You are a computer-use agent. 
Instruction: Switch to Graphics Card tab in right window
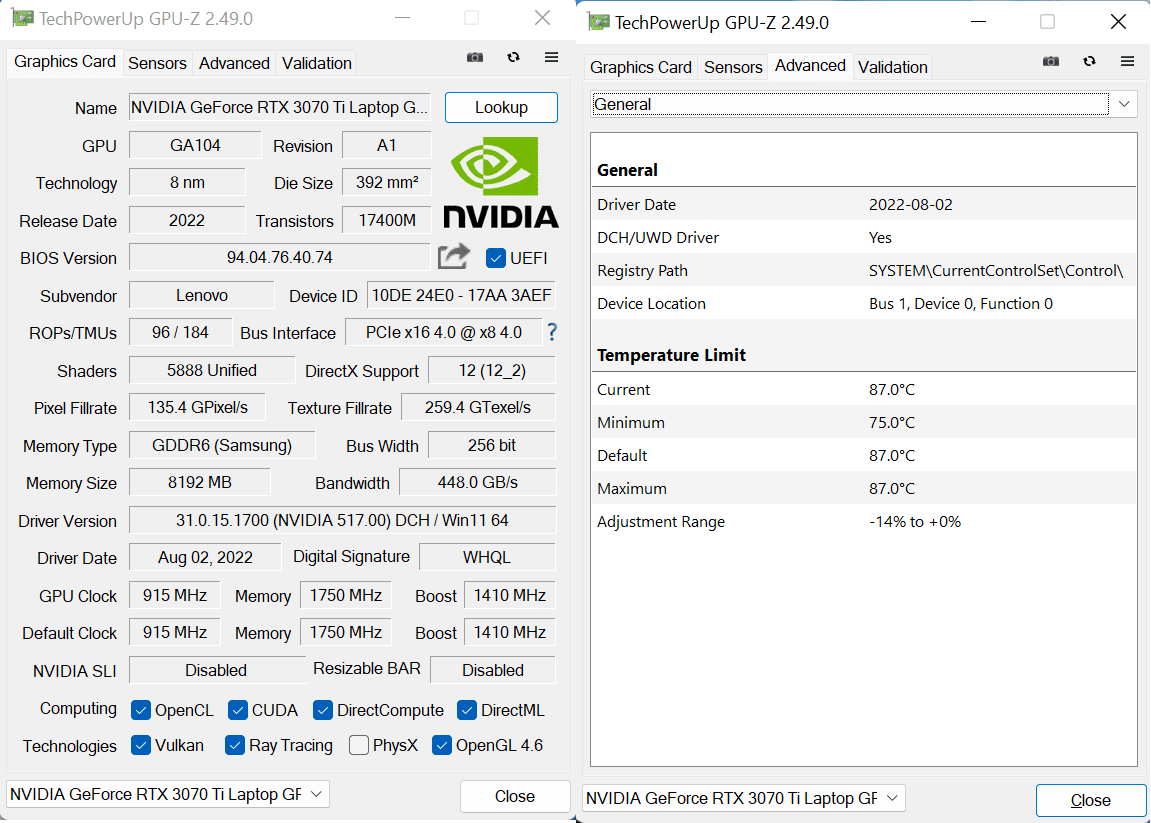[x=641, y=67]
